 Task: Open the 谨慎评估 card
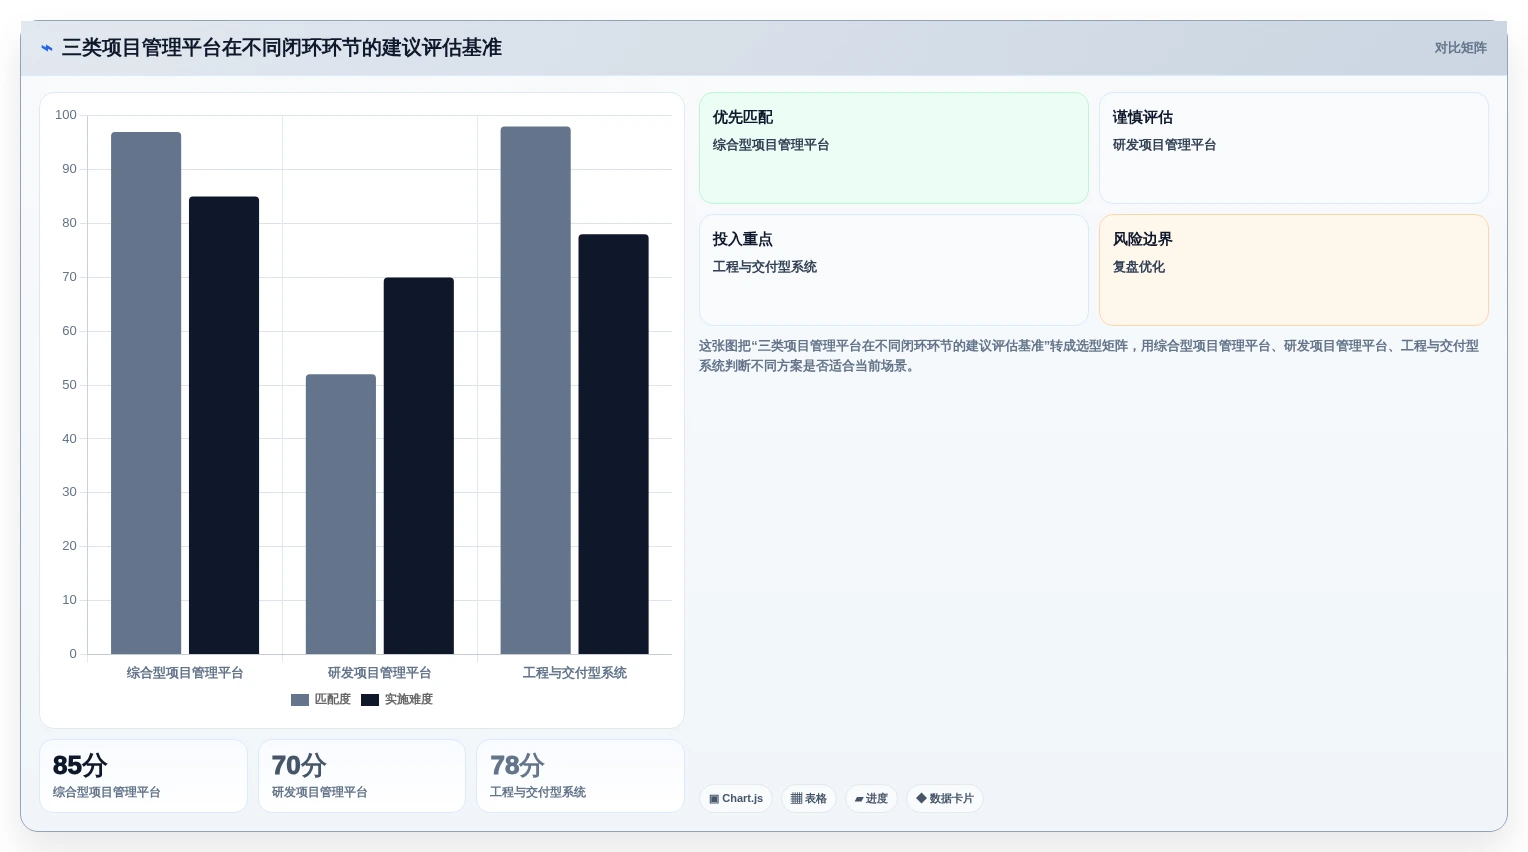click(1294, 148)
